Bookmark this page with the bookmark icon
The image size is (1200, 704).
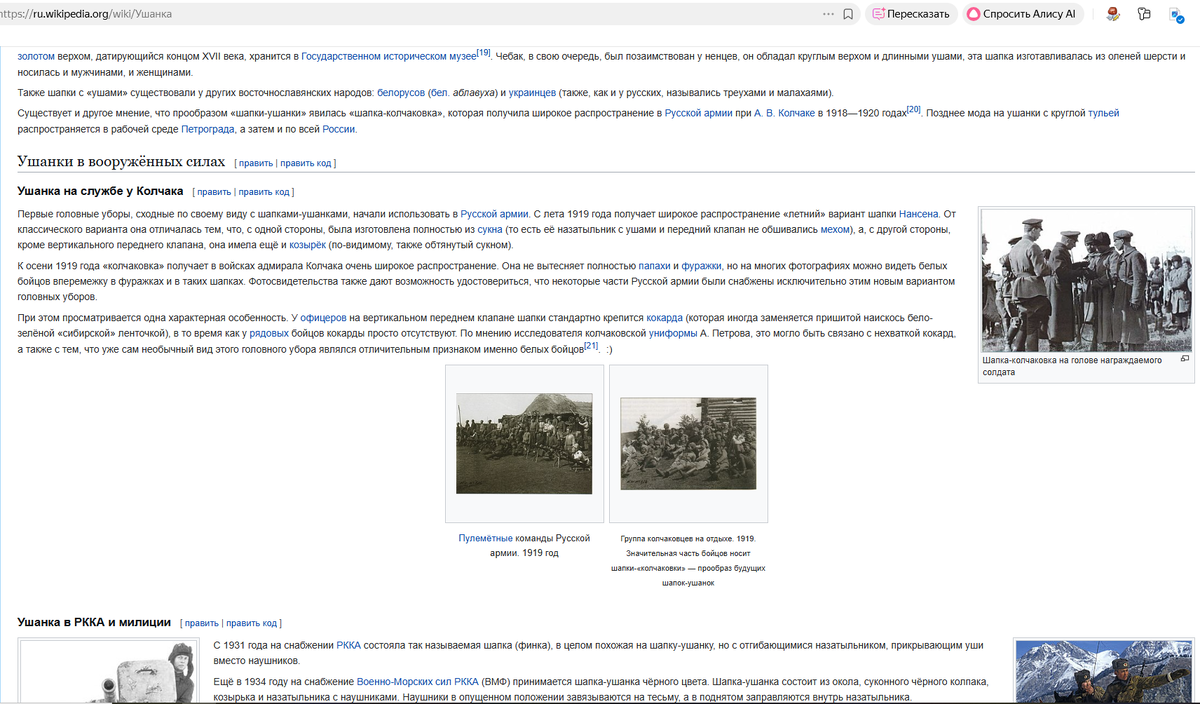pyautogui.click(x=848, y=14)
